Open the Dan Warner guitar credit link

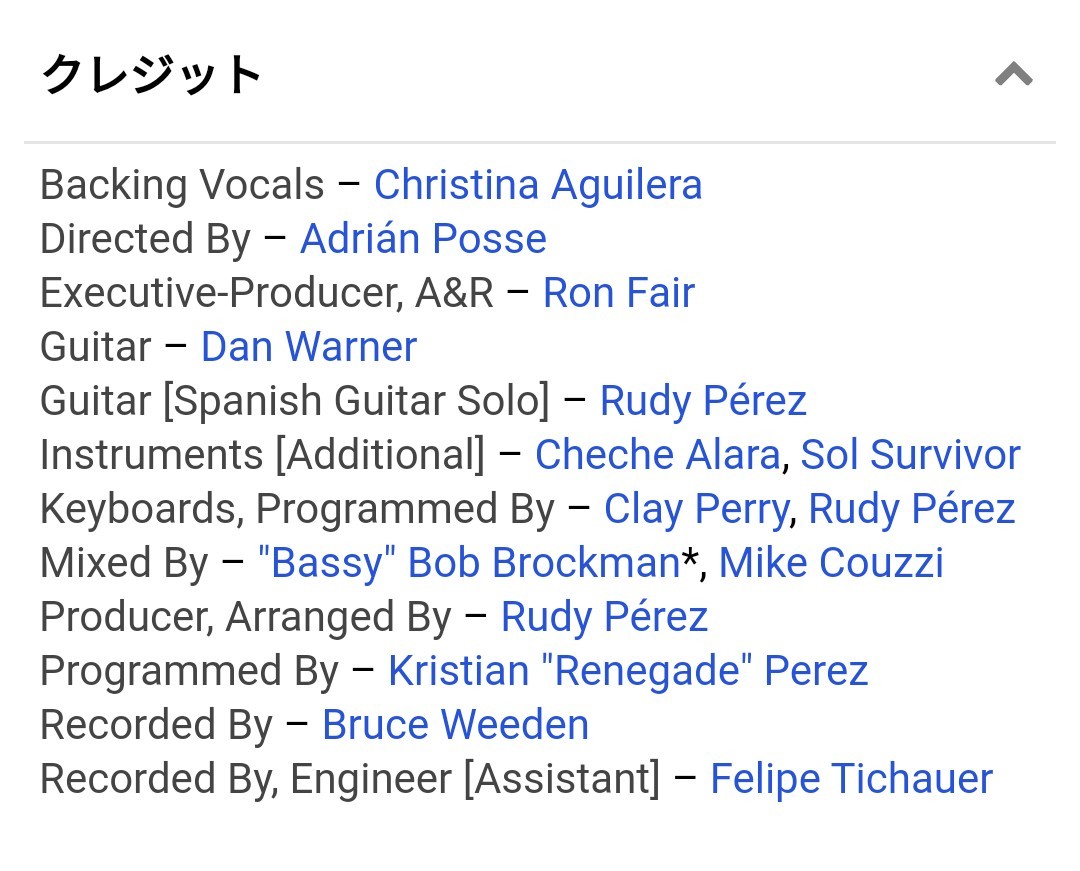309,346
